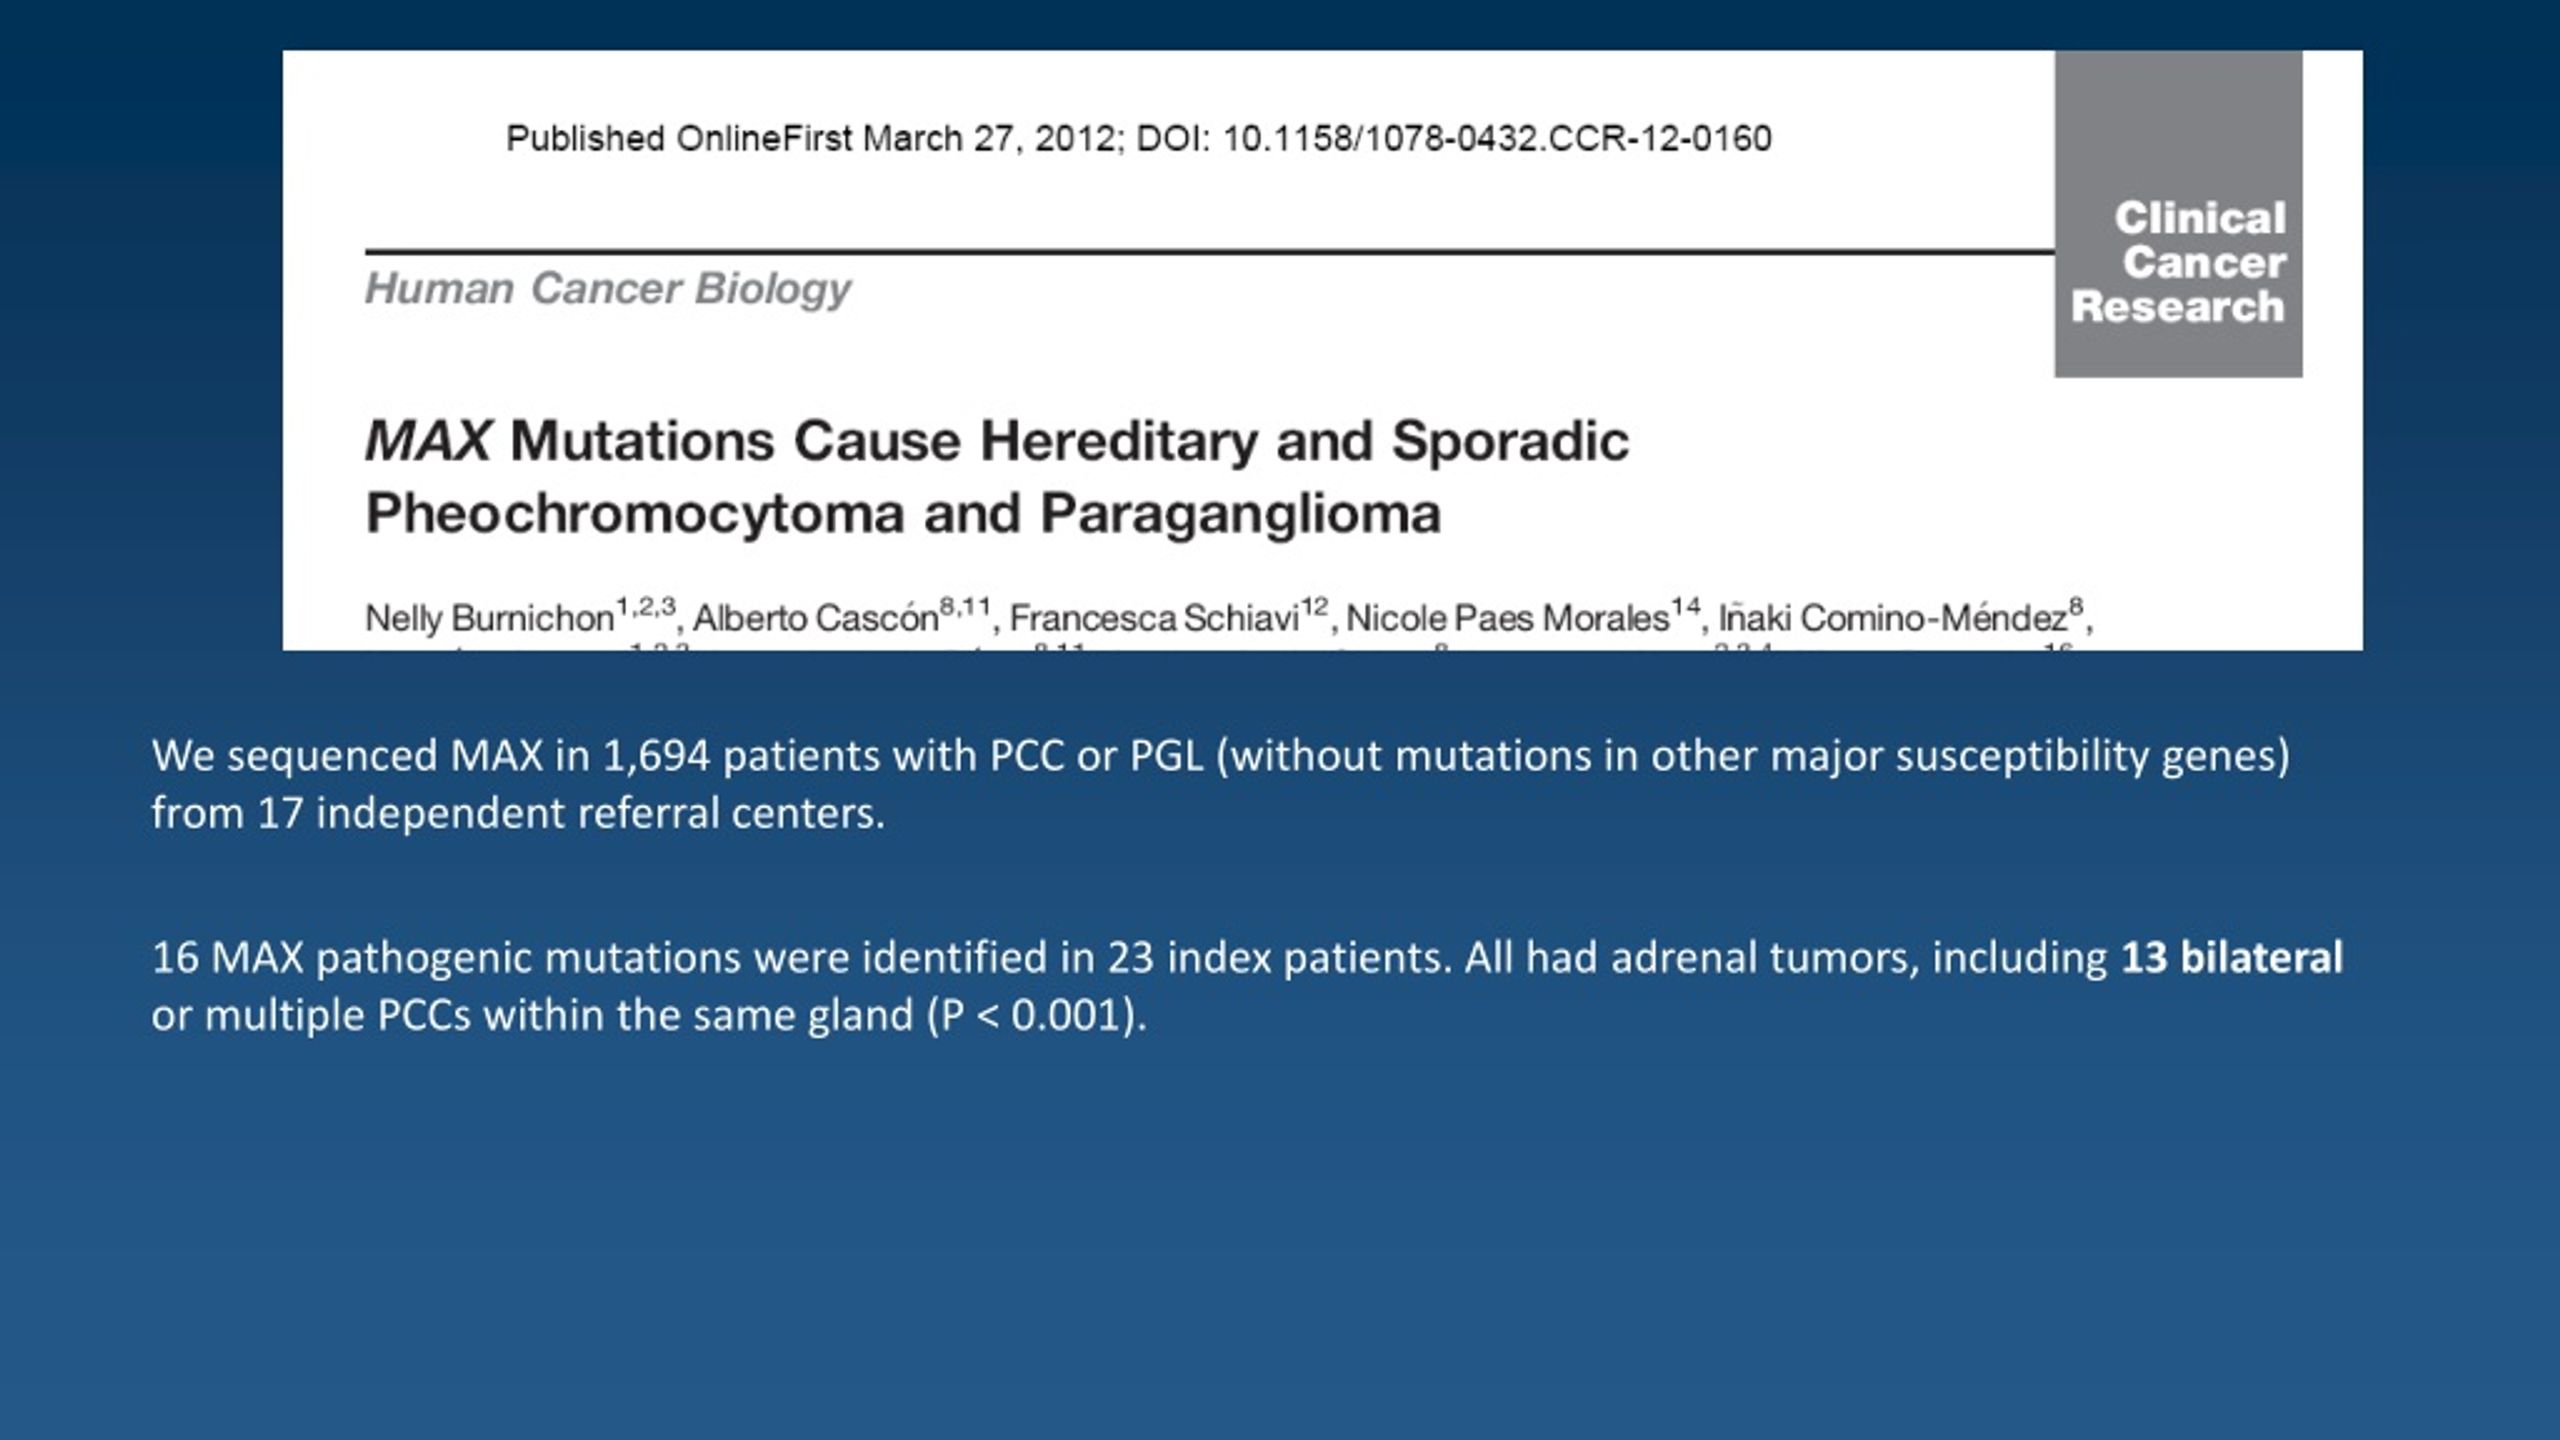The image size is (2560, 1440).
Task: Click the embedded journal article image
Action: point(1322,350)
